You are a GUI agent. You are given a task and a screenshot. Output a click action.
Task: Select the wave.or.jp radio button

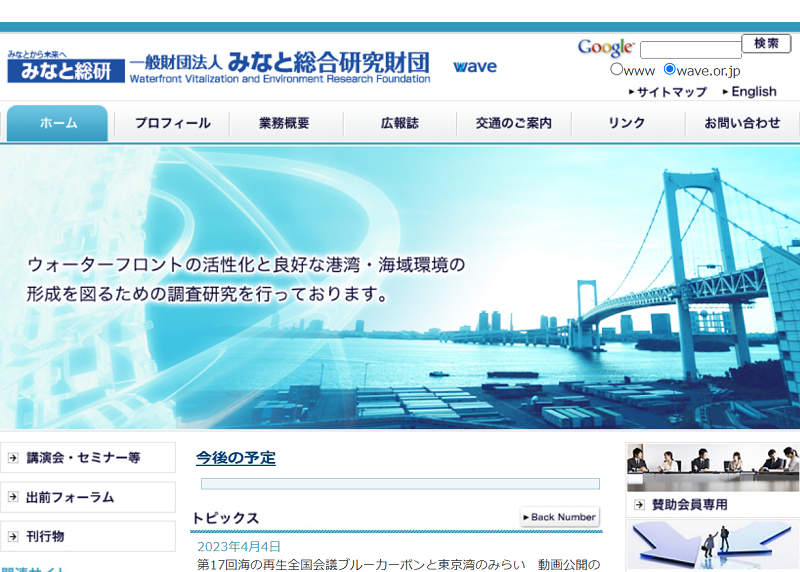(670, 70)
